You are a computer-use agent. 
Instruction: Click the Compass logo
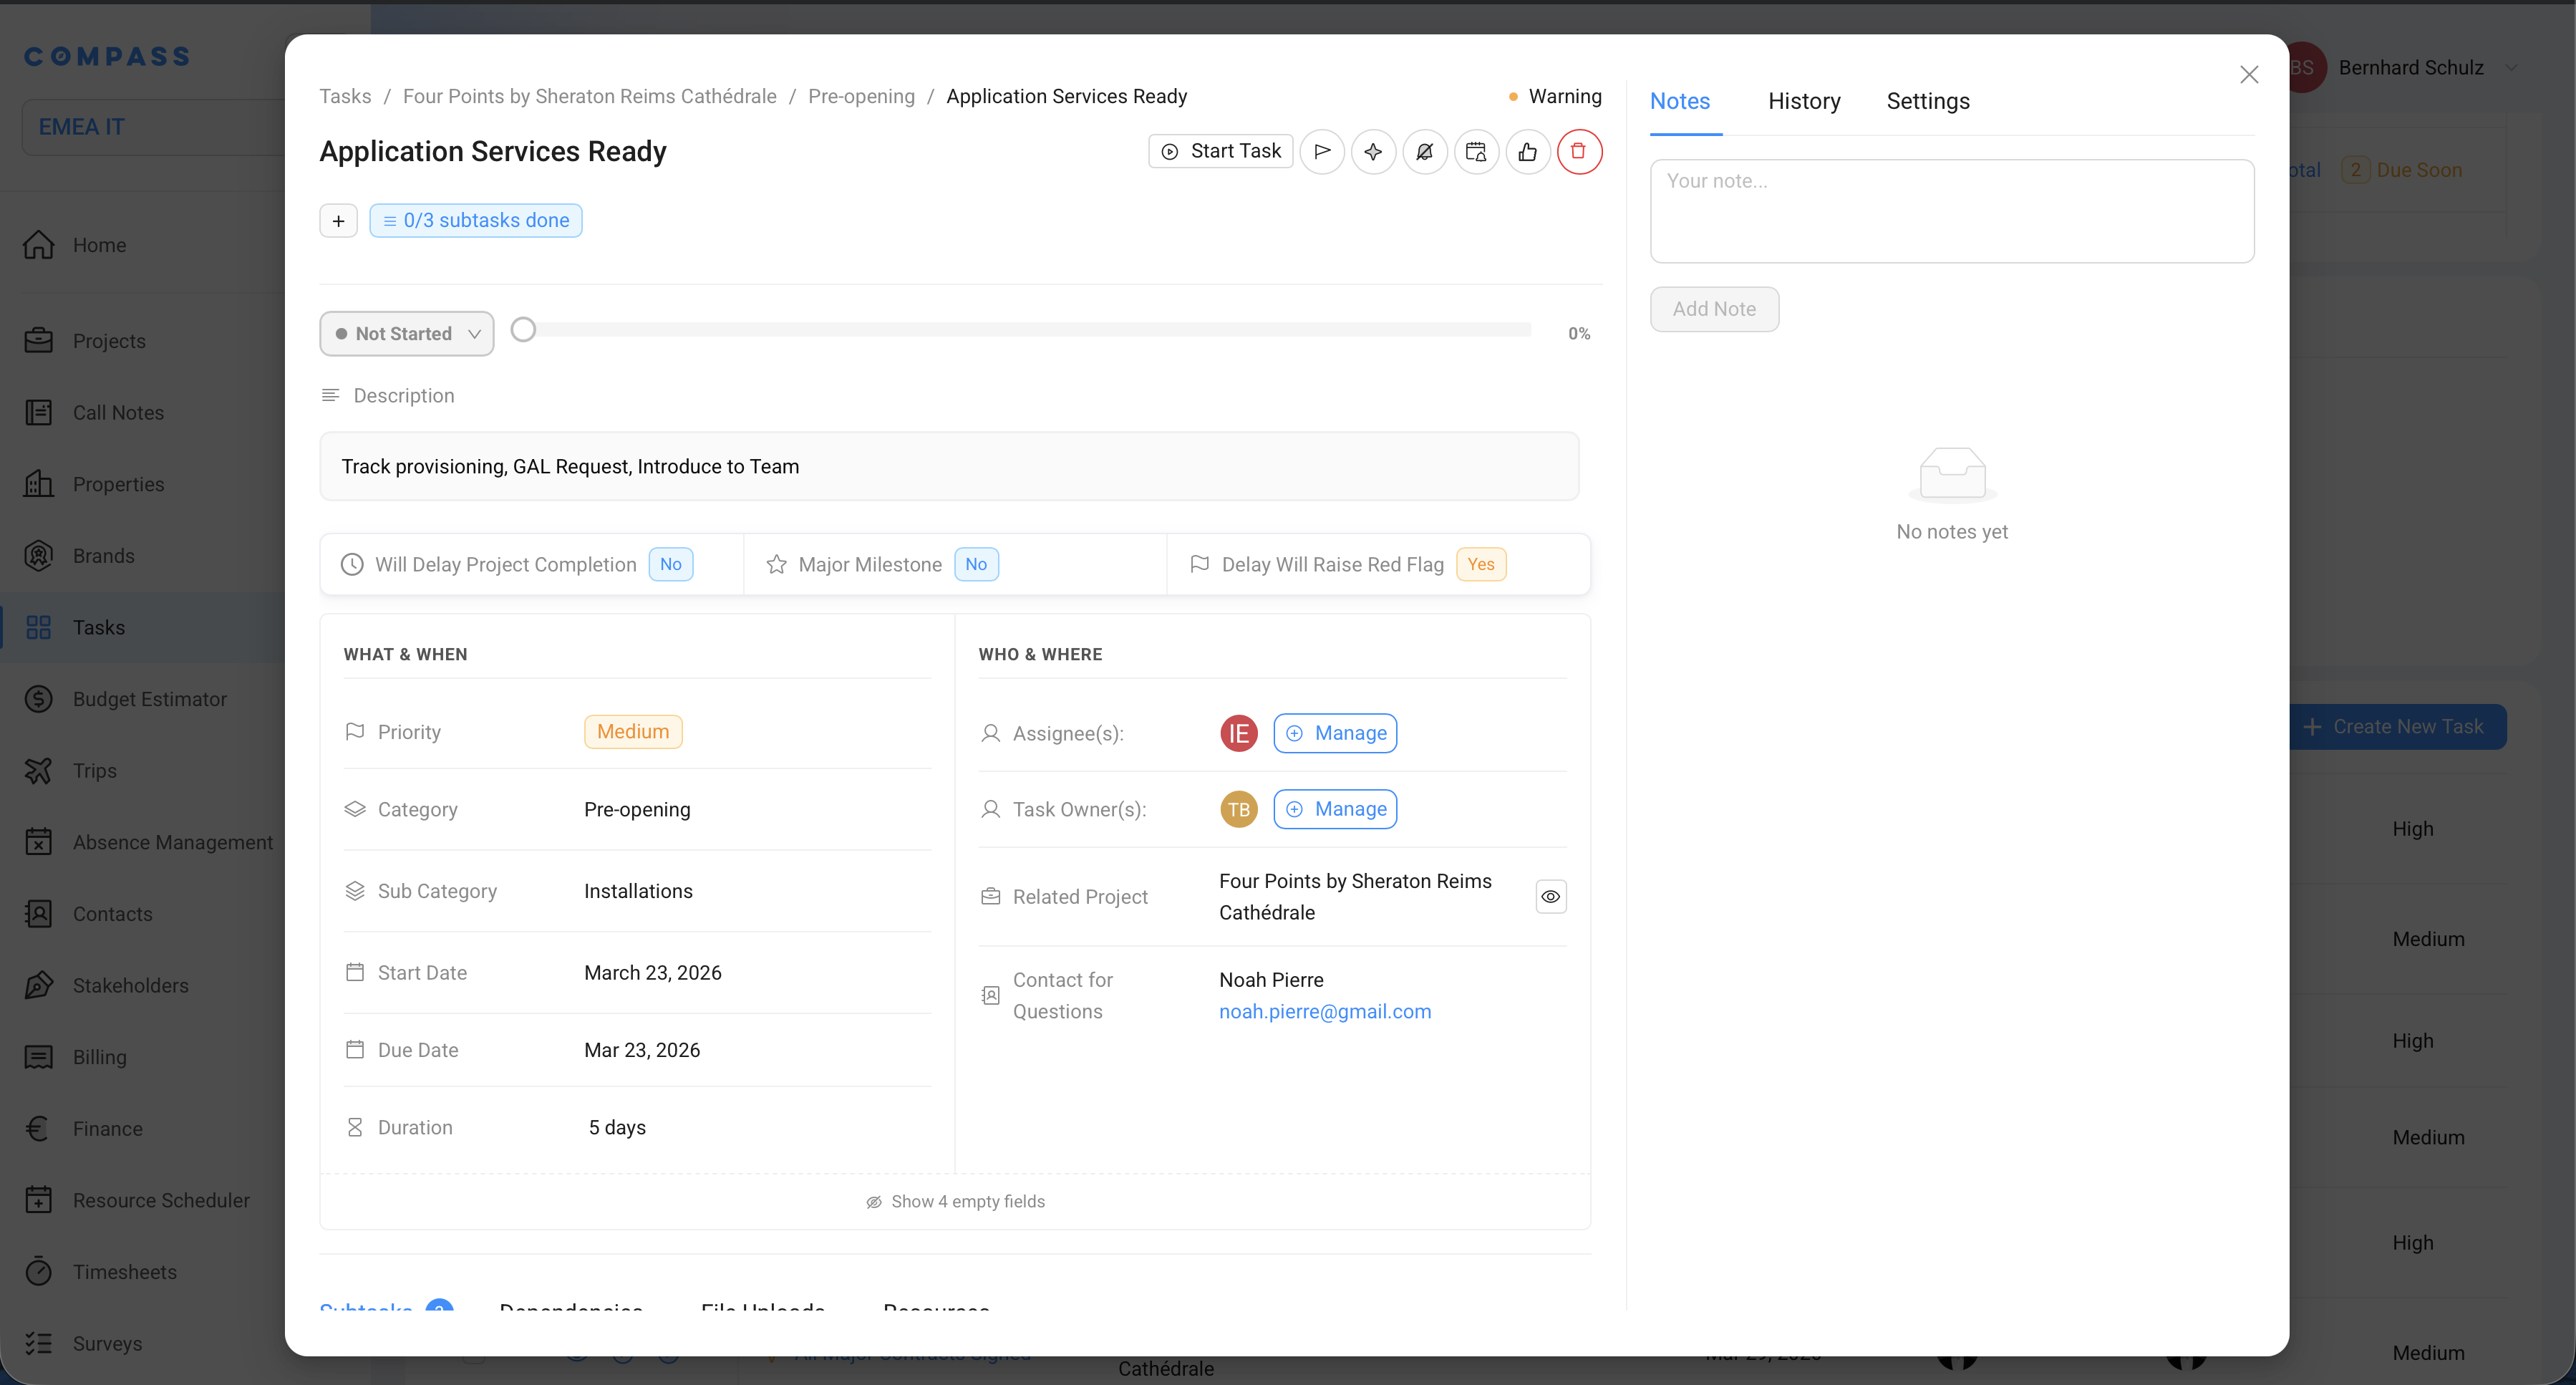pyautogui.click(x=107, y=57)
